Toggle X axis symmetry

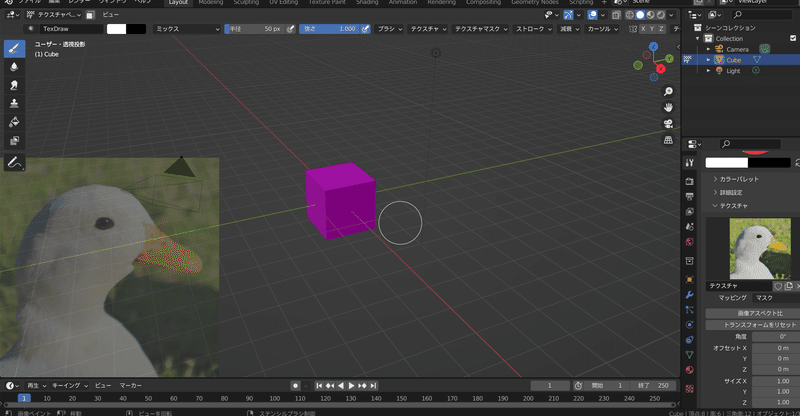pos(643,29)
